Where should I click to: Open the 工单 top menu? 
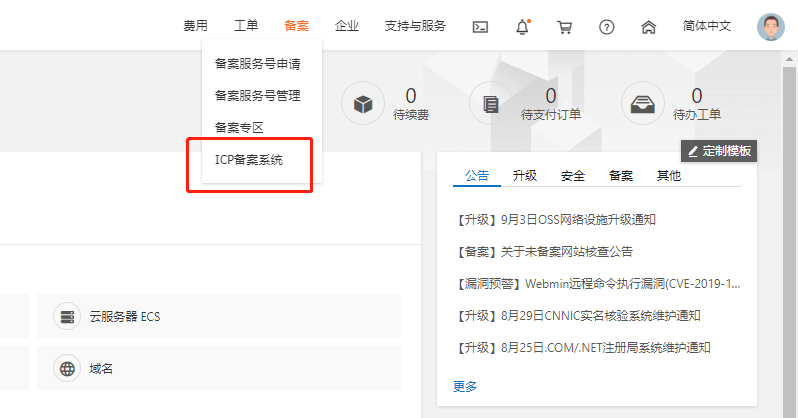pos(246,25)
